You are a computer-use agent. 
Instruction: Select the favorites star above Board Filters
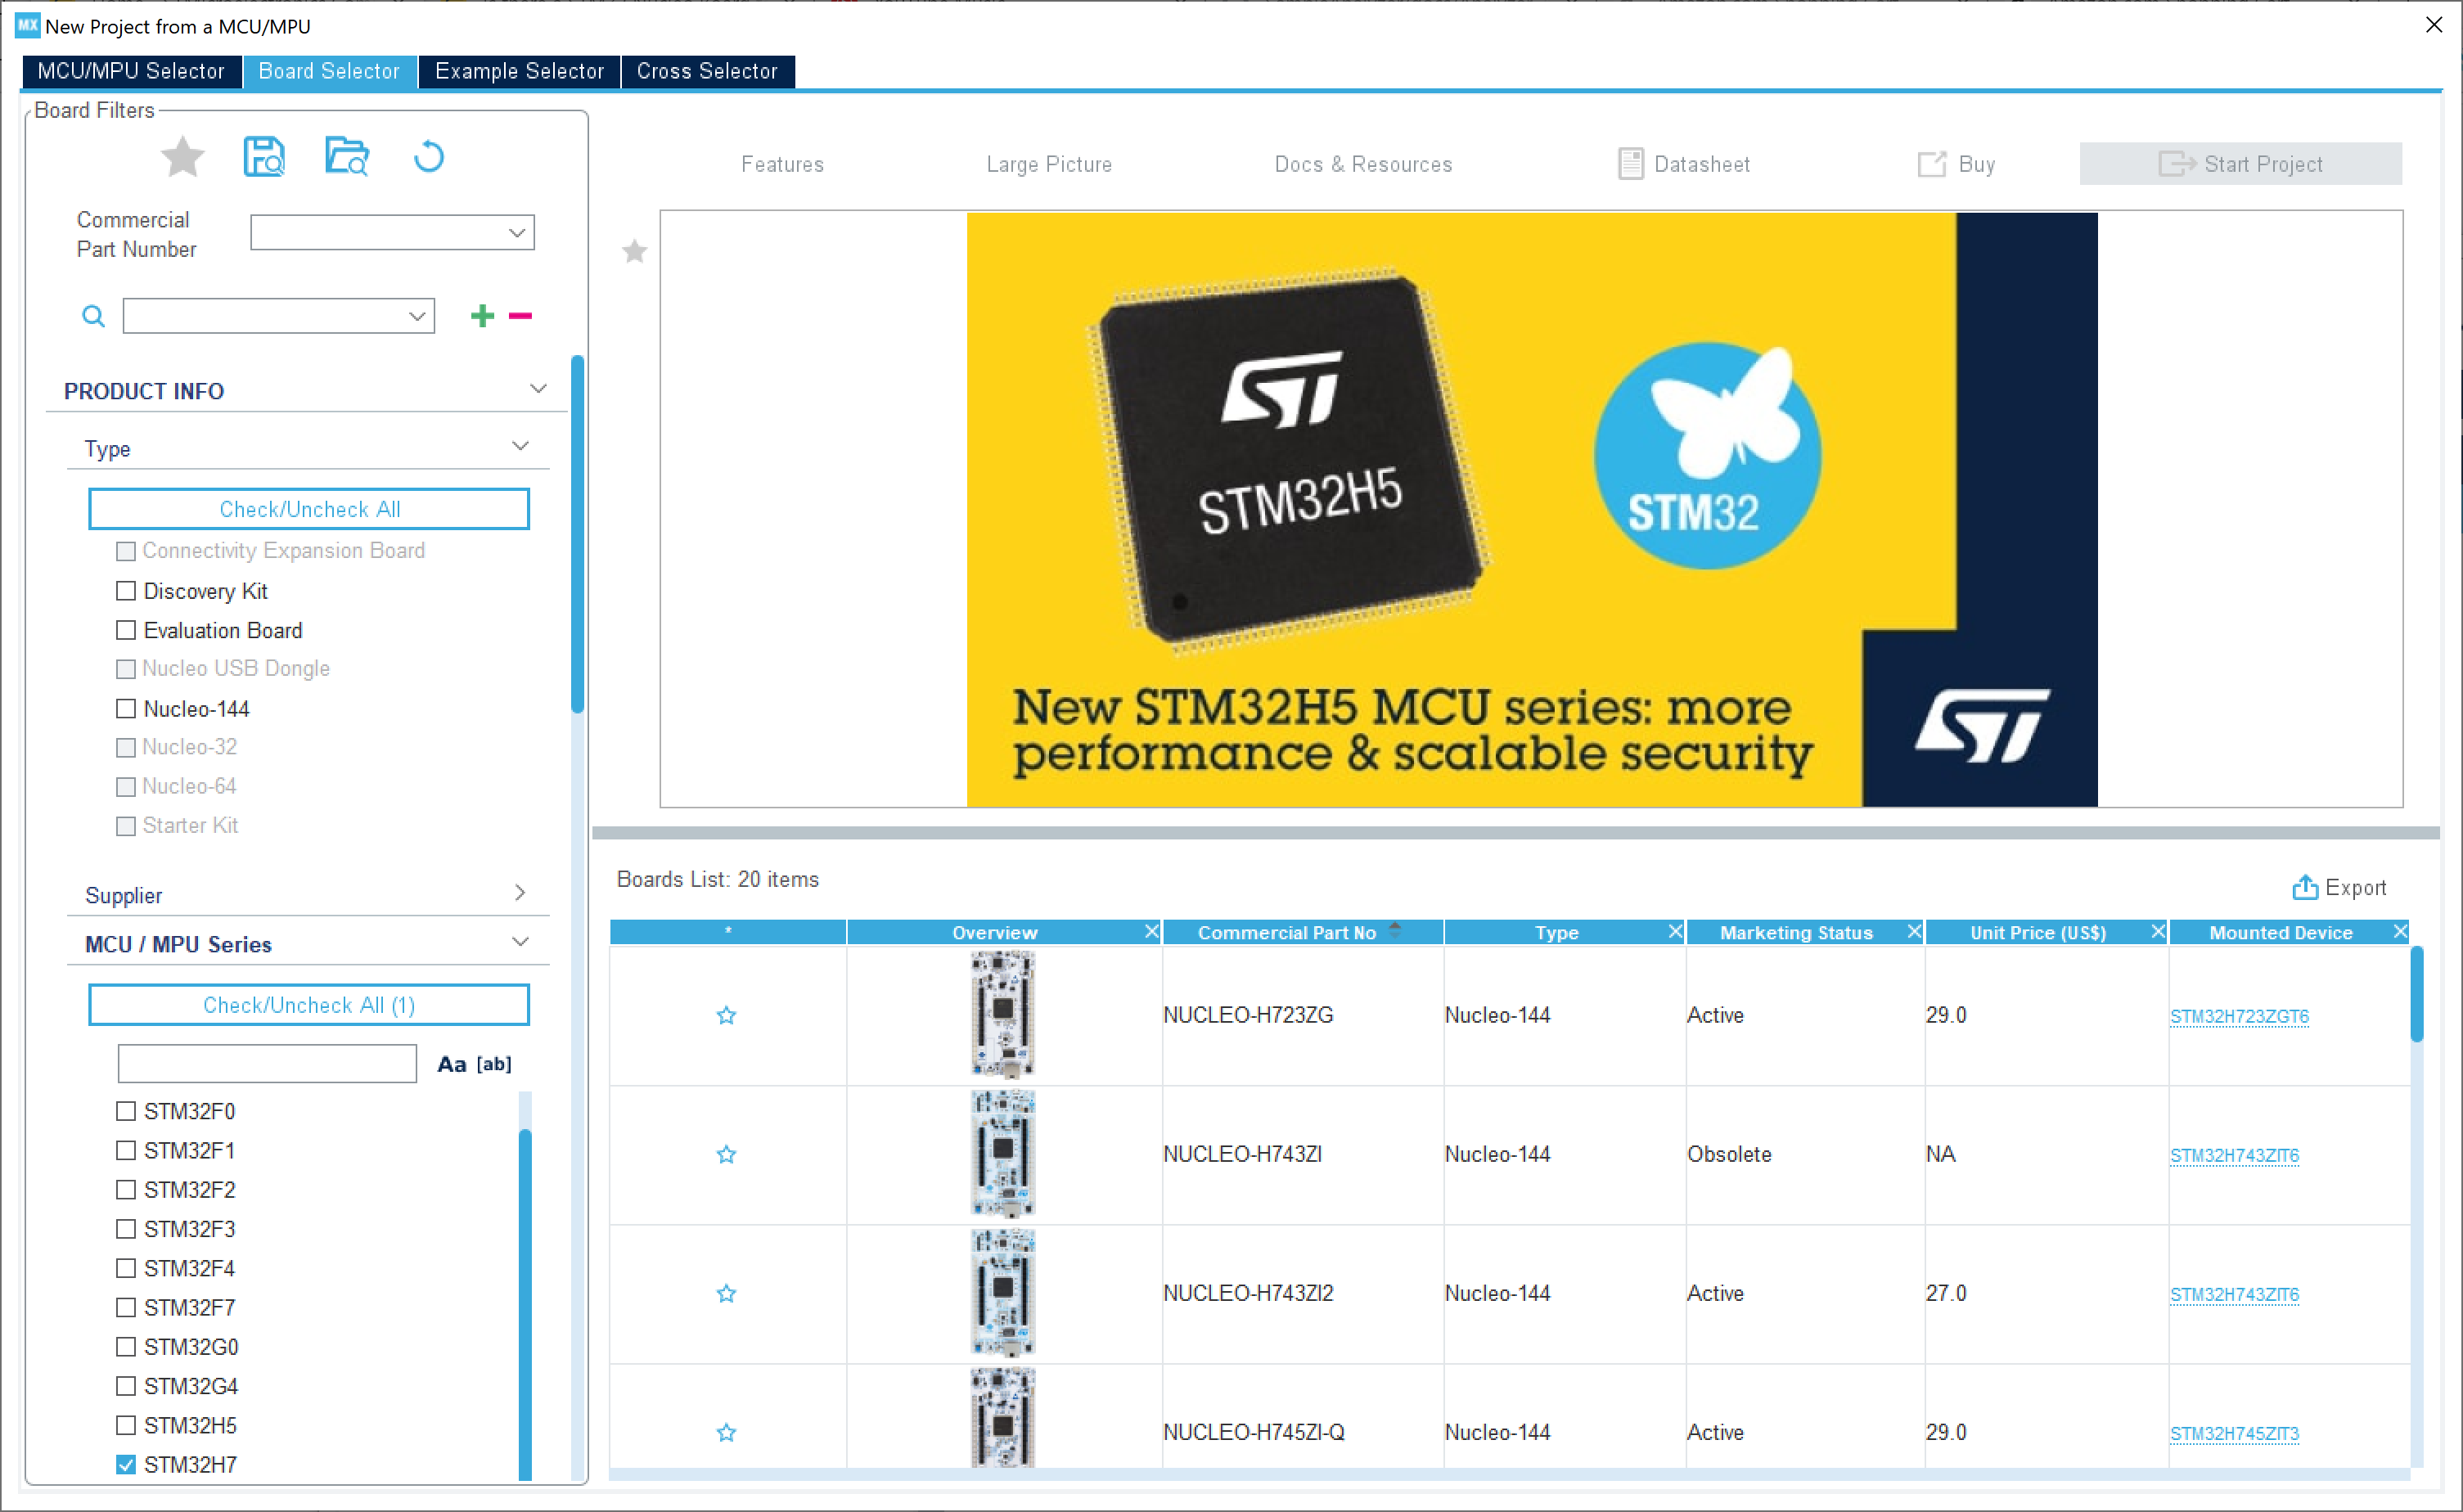pos(183,156)
